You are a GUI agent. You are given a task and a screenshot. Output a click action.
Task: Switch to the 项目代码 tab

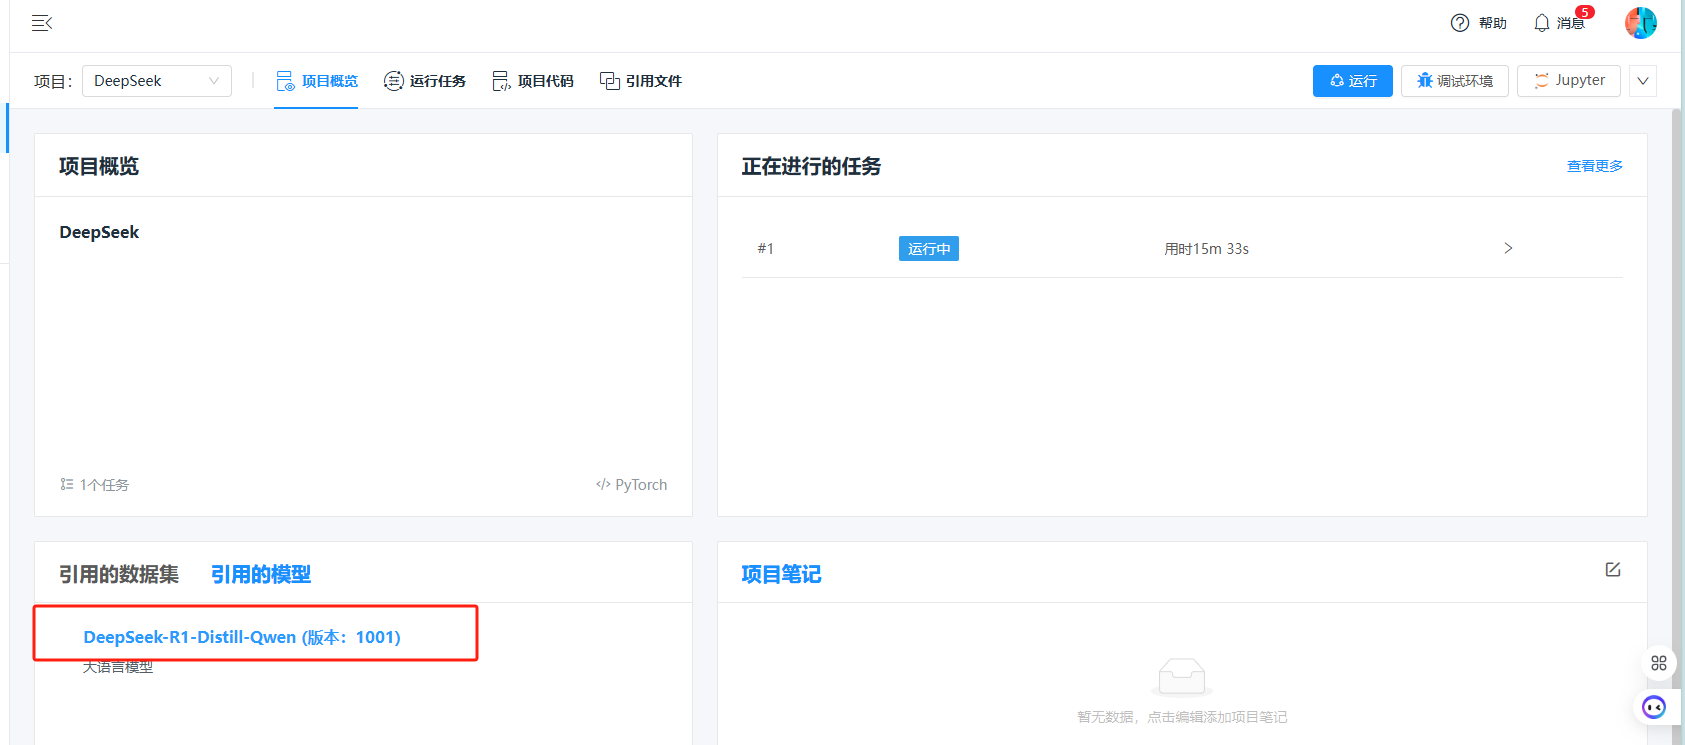(533, 81)
